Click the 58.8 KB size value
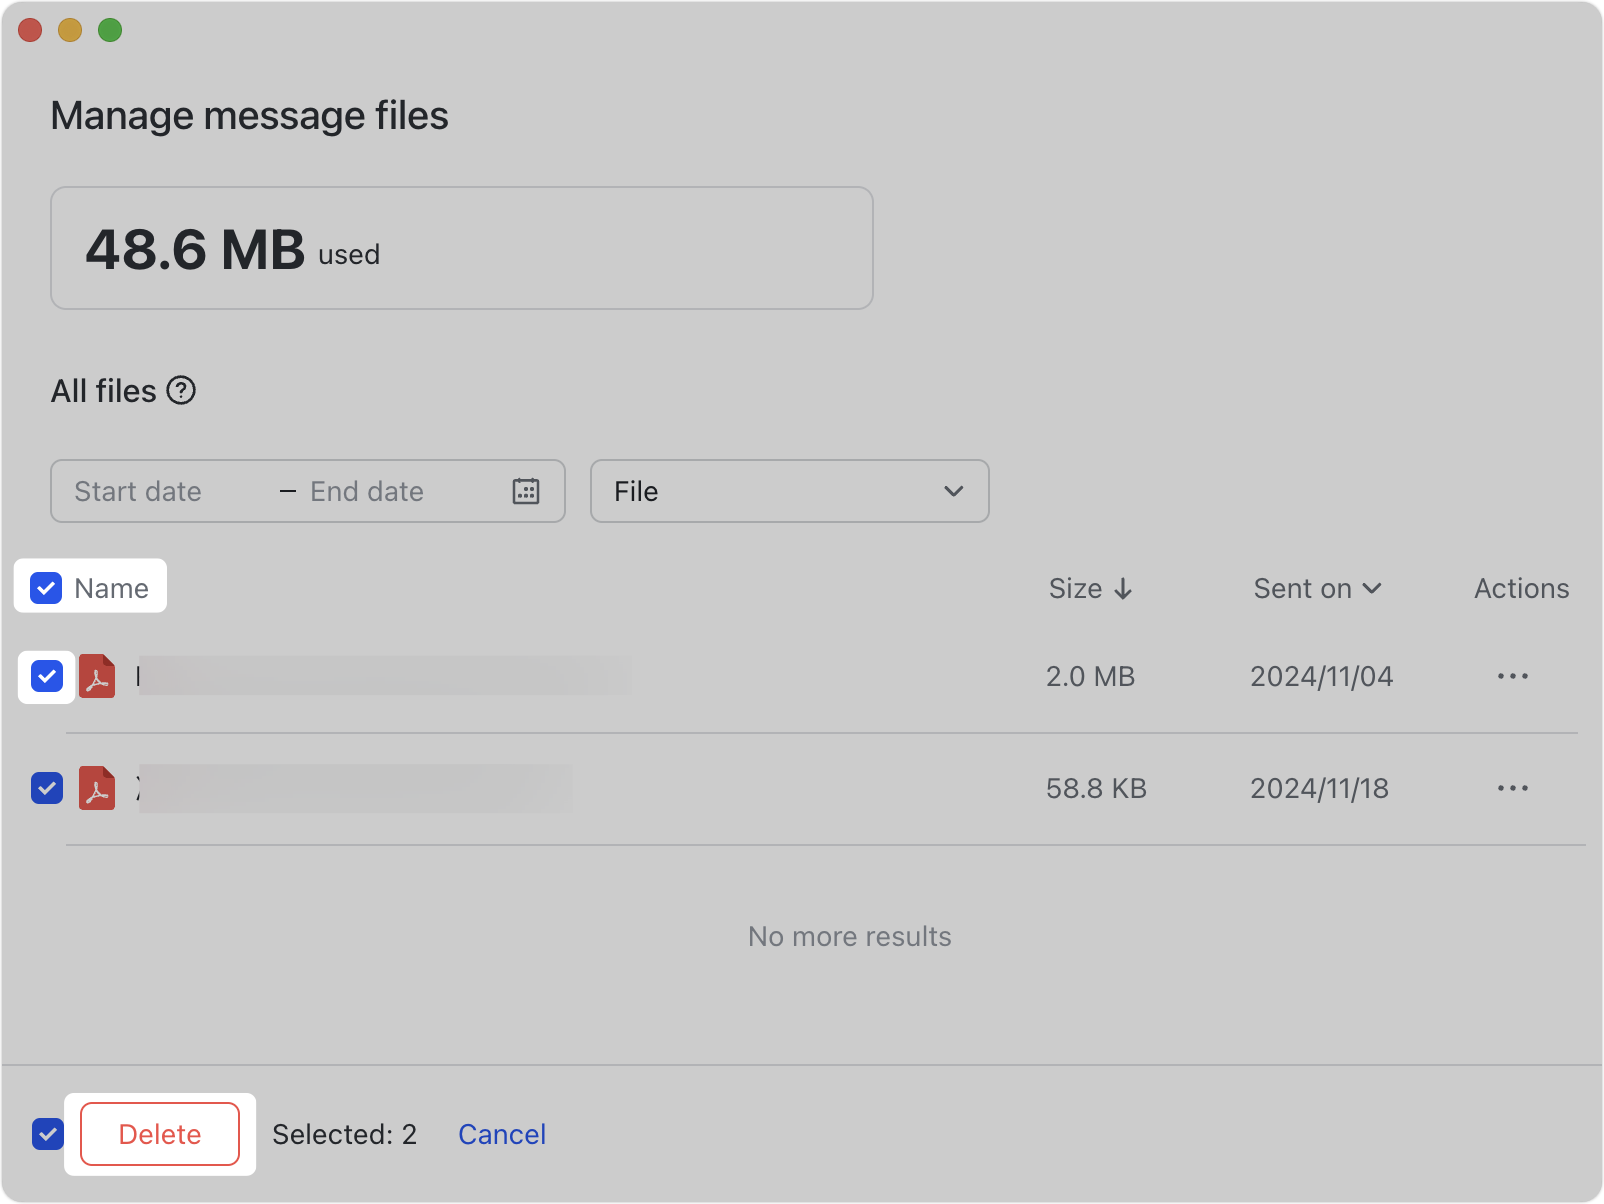The height and width of the screenshot is (1204, 1604). [x=1096, y=788]
